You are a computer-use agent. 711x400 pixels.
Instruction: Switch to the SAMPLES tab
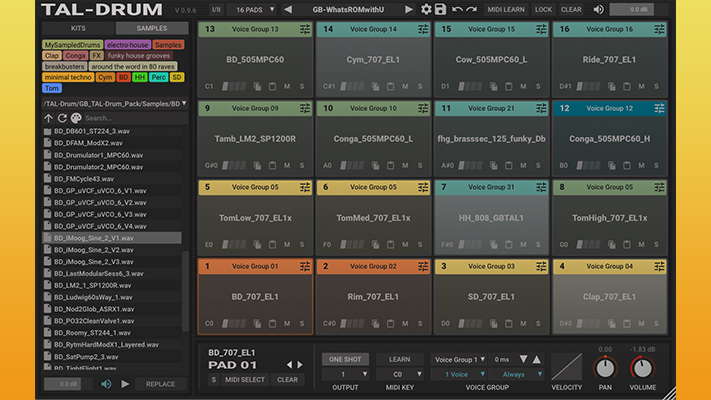151,28
